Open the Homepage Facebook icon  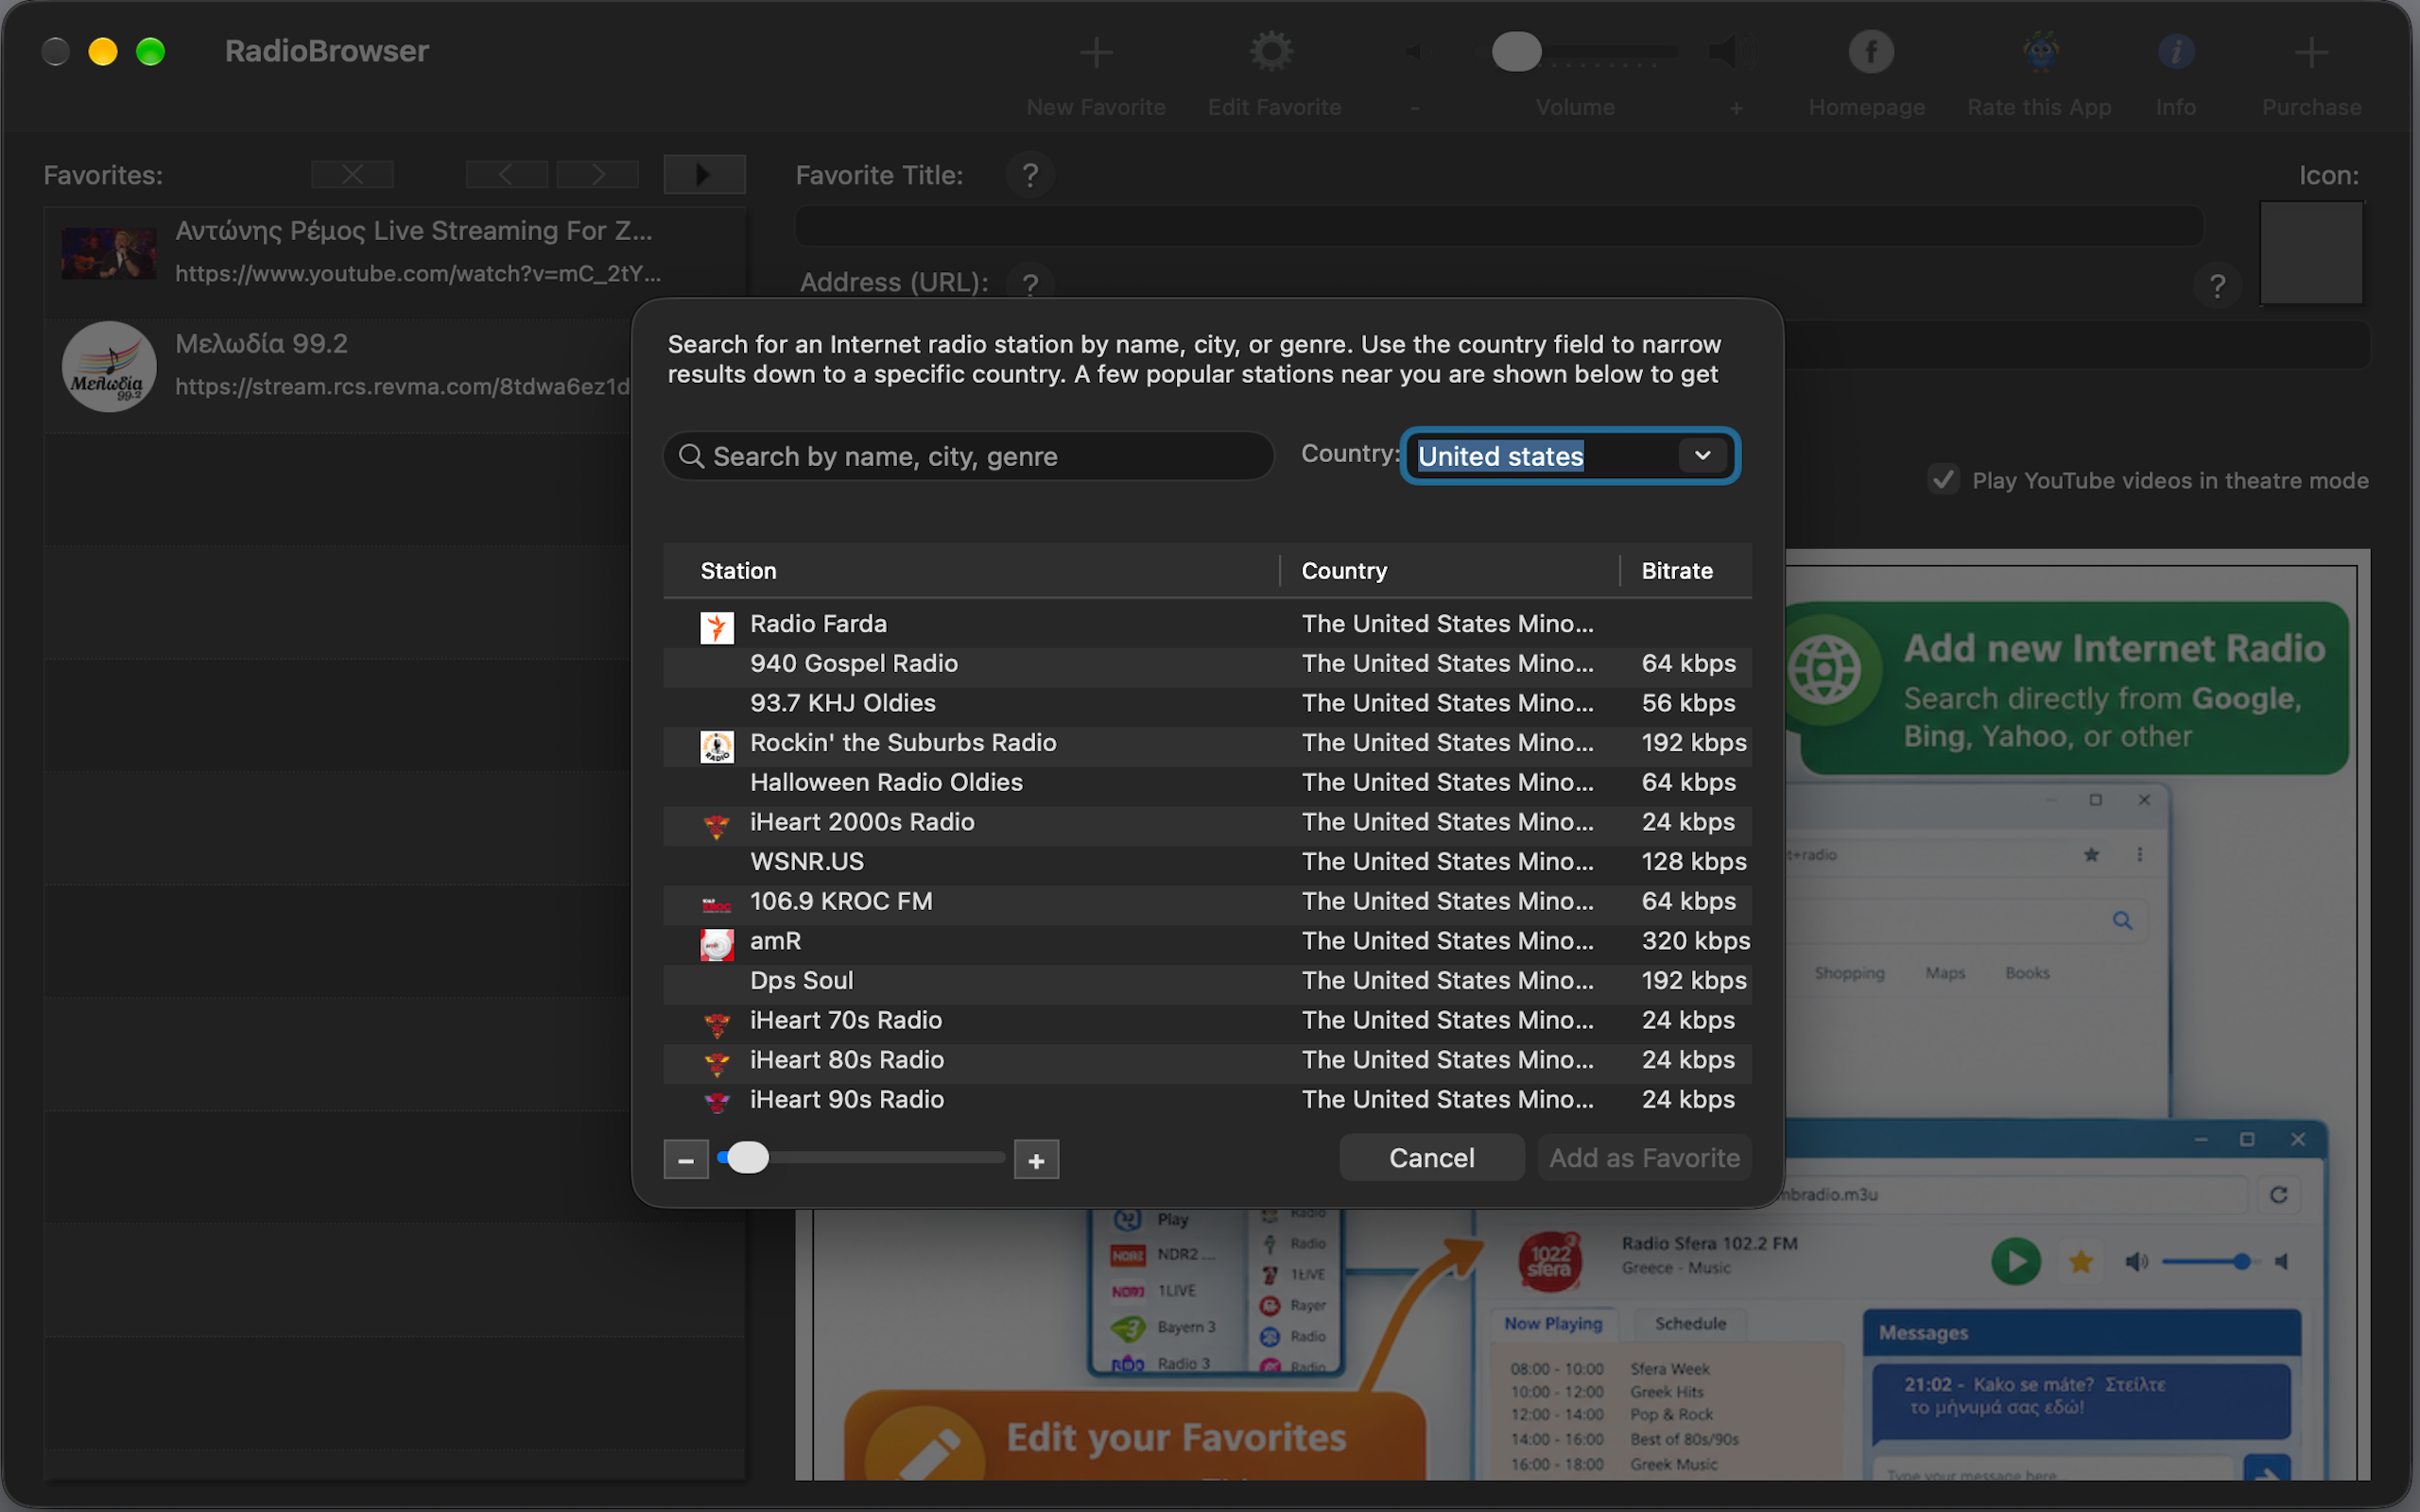pos(1870,52)
